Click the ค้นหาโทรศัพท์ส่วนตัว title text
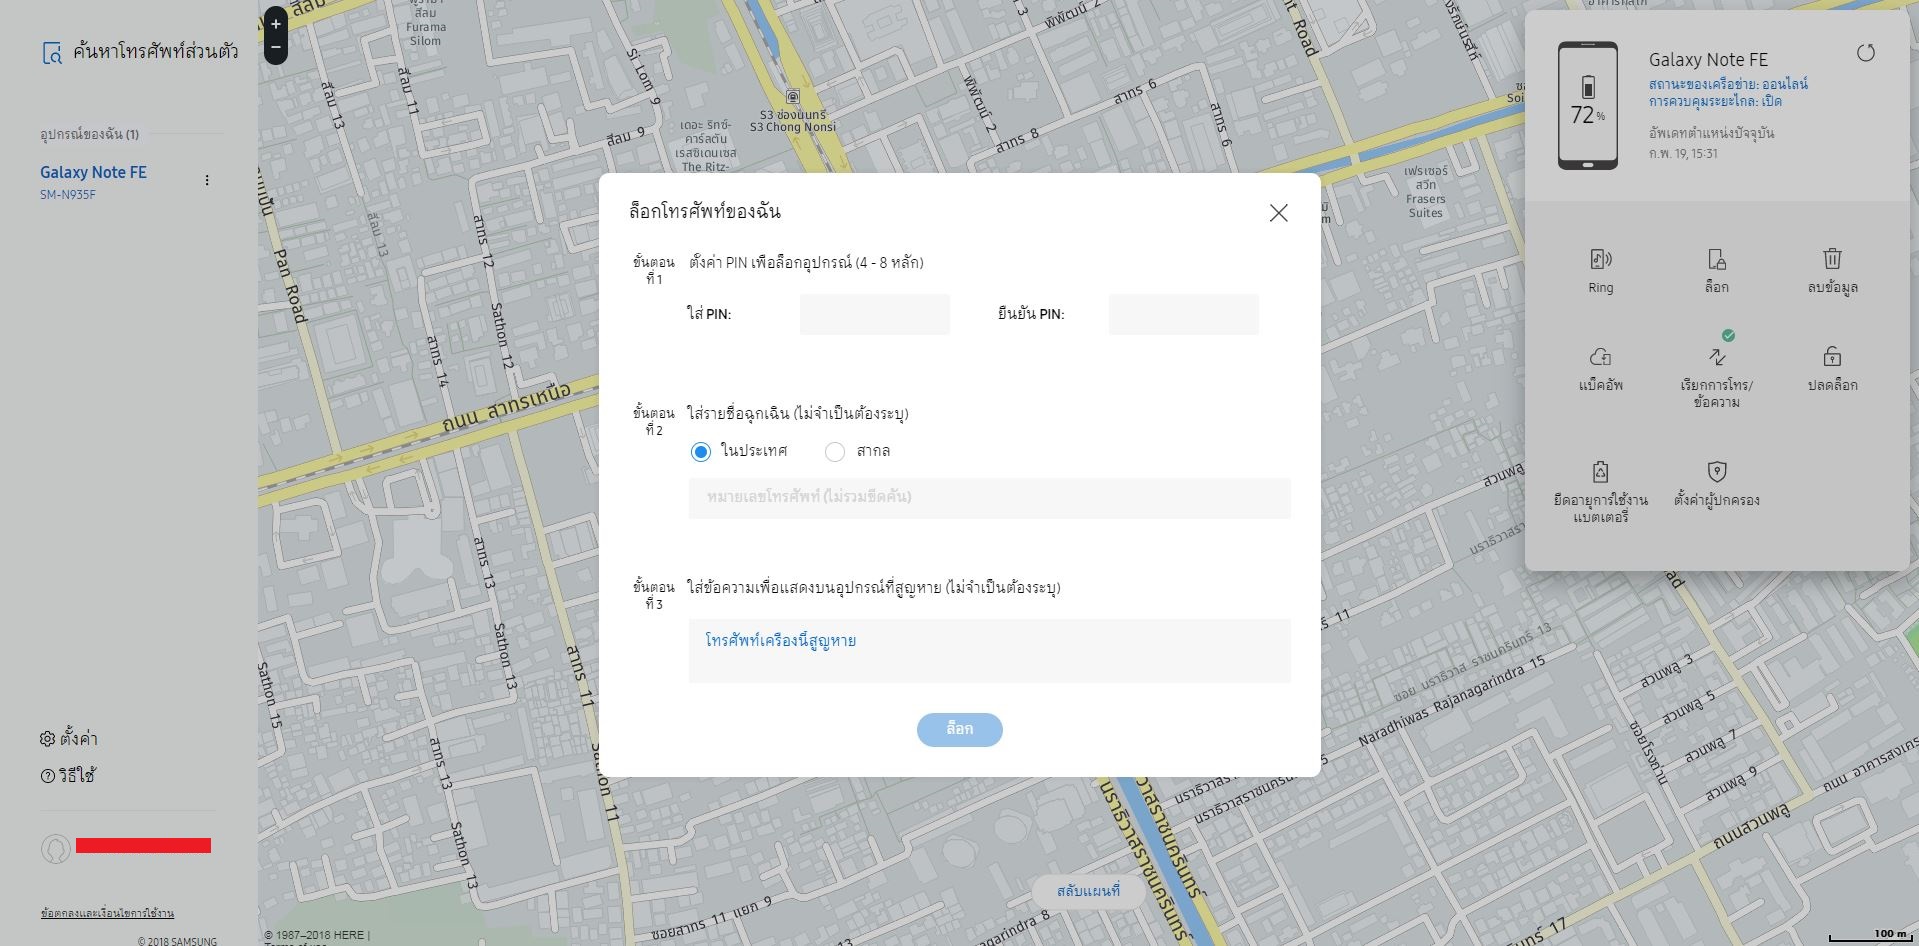The image size is (1919, 946). (x=156, y=52)
